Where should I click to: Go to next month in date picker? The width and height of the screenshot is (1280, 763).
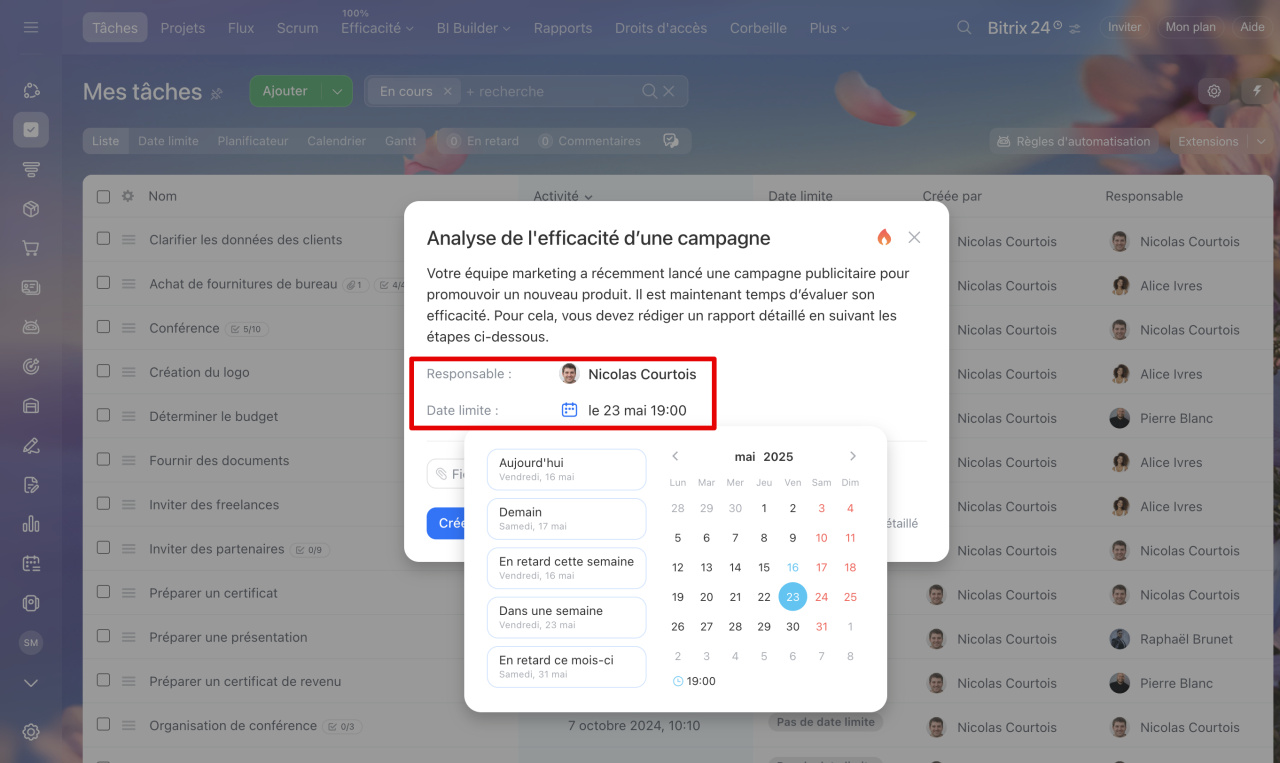(x=853, y=456)
